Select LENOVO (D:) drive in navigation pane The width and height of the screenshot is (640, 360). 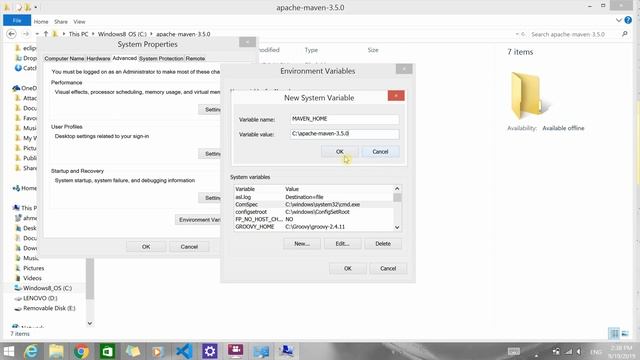tap(40, 298)
